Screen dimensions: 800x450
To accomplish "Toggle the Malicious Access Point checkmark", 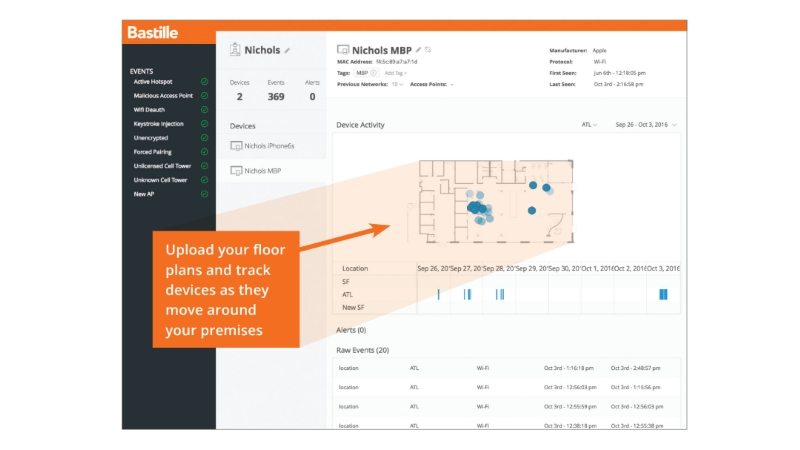I will pyautogui.click(x=204, y=95).
